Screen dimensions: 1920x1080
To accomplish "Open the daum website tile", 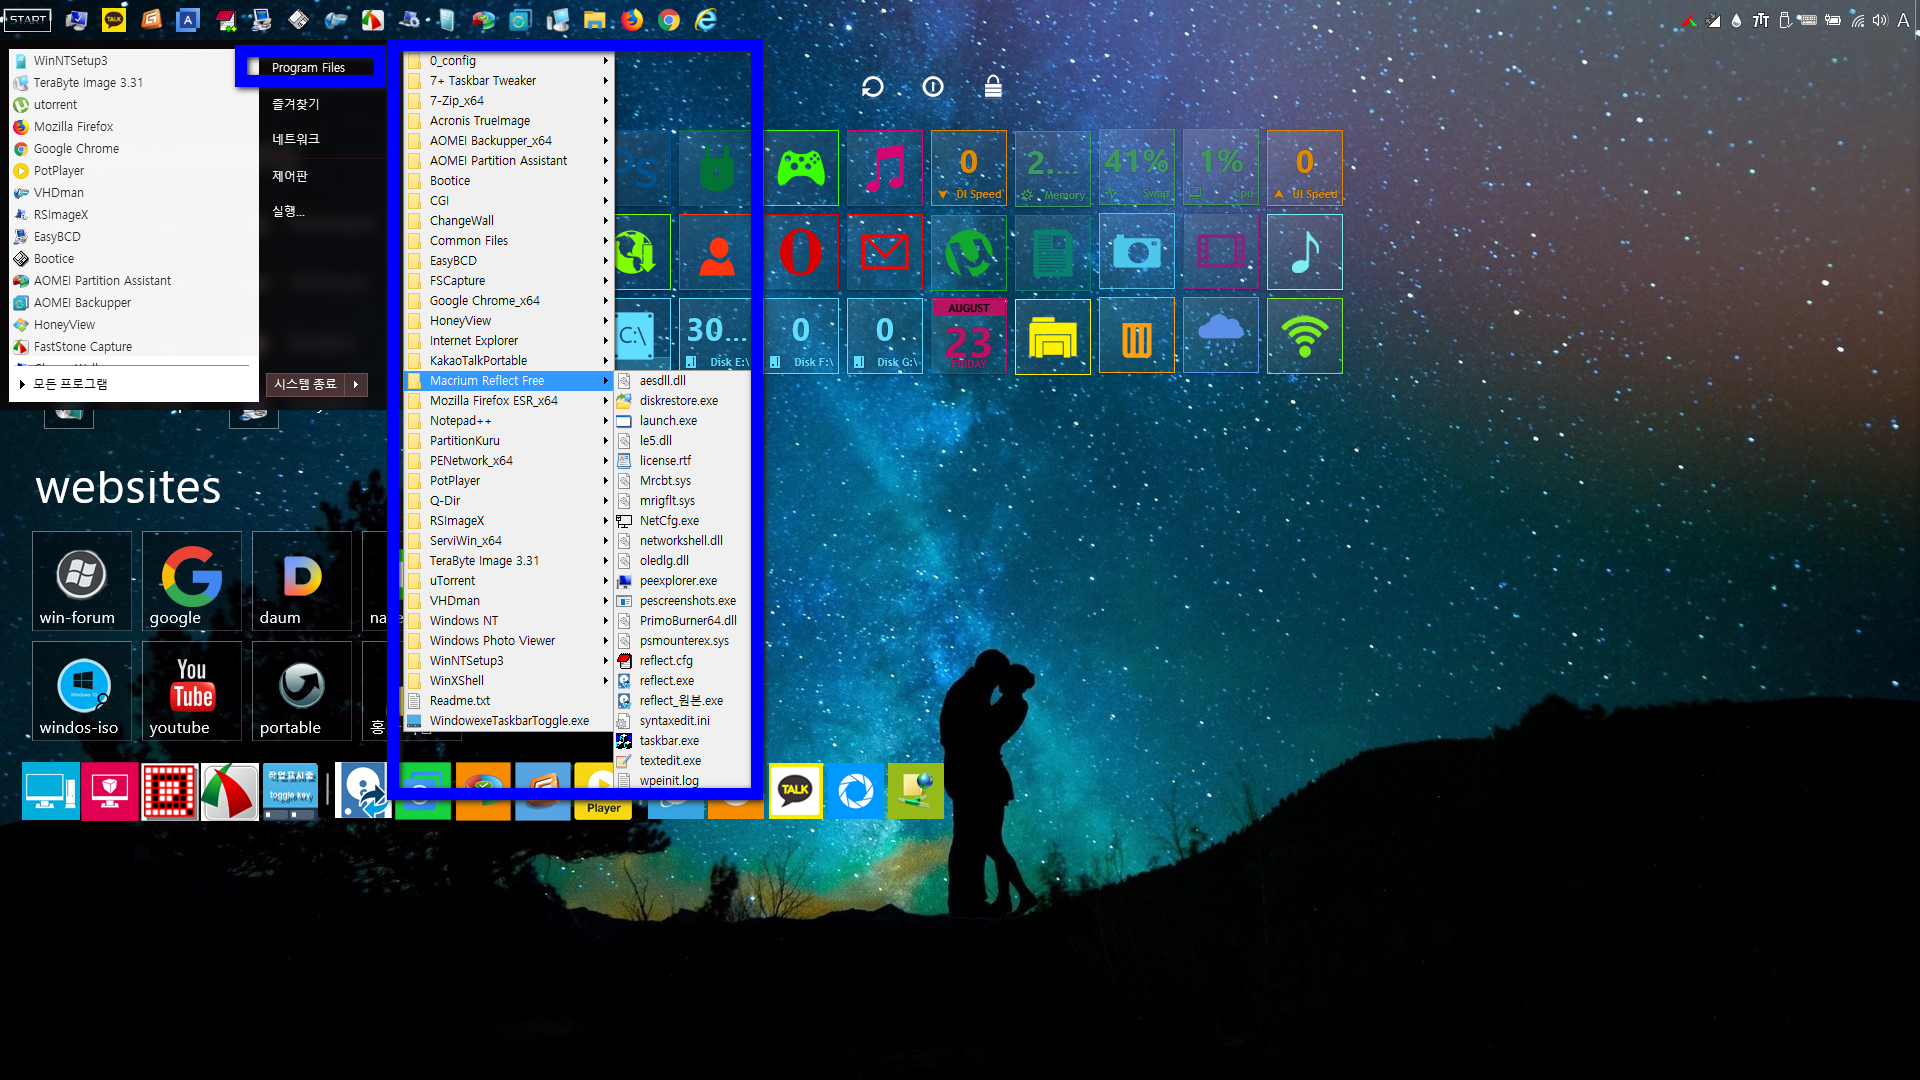I will point(302,581).
